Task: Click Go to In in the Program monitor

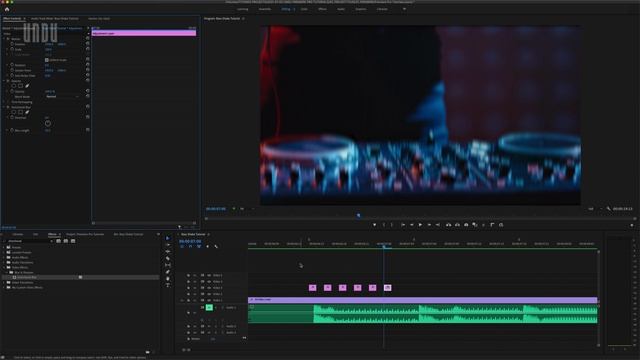Action: click(x=403, y=225)
